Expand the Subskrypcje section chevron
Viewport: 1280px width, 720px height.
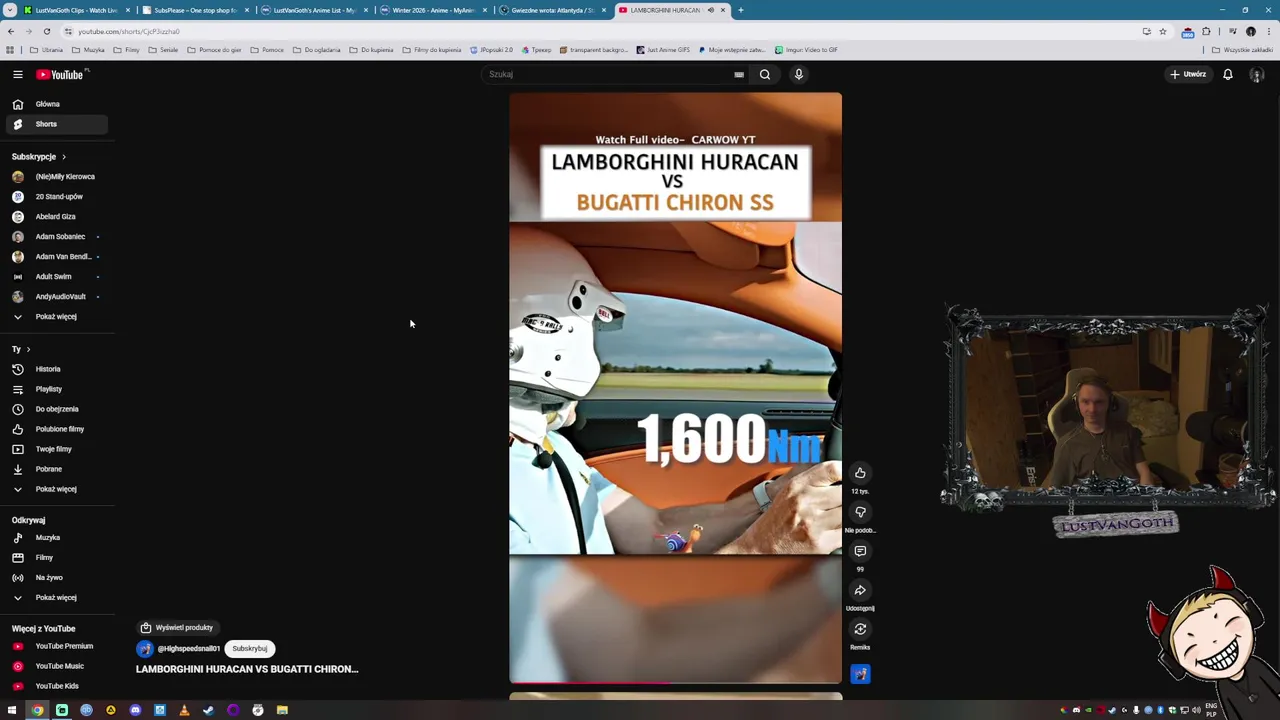(64, 157)
